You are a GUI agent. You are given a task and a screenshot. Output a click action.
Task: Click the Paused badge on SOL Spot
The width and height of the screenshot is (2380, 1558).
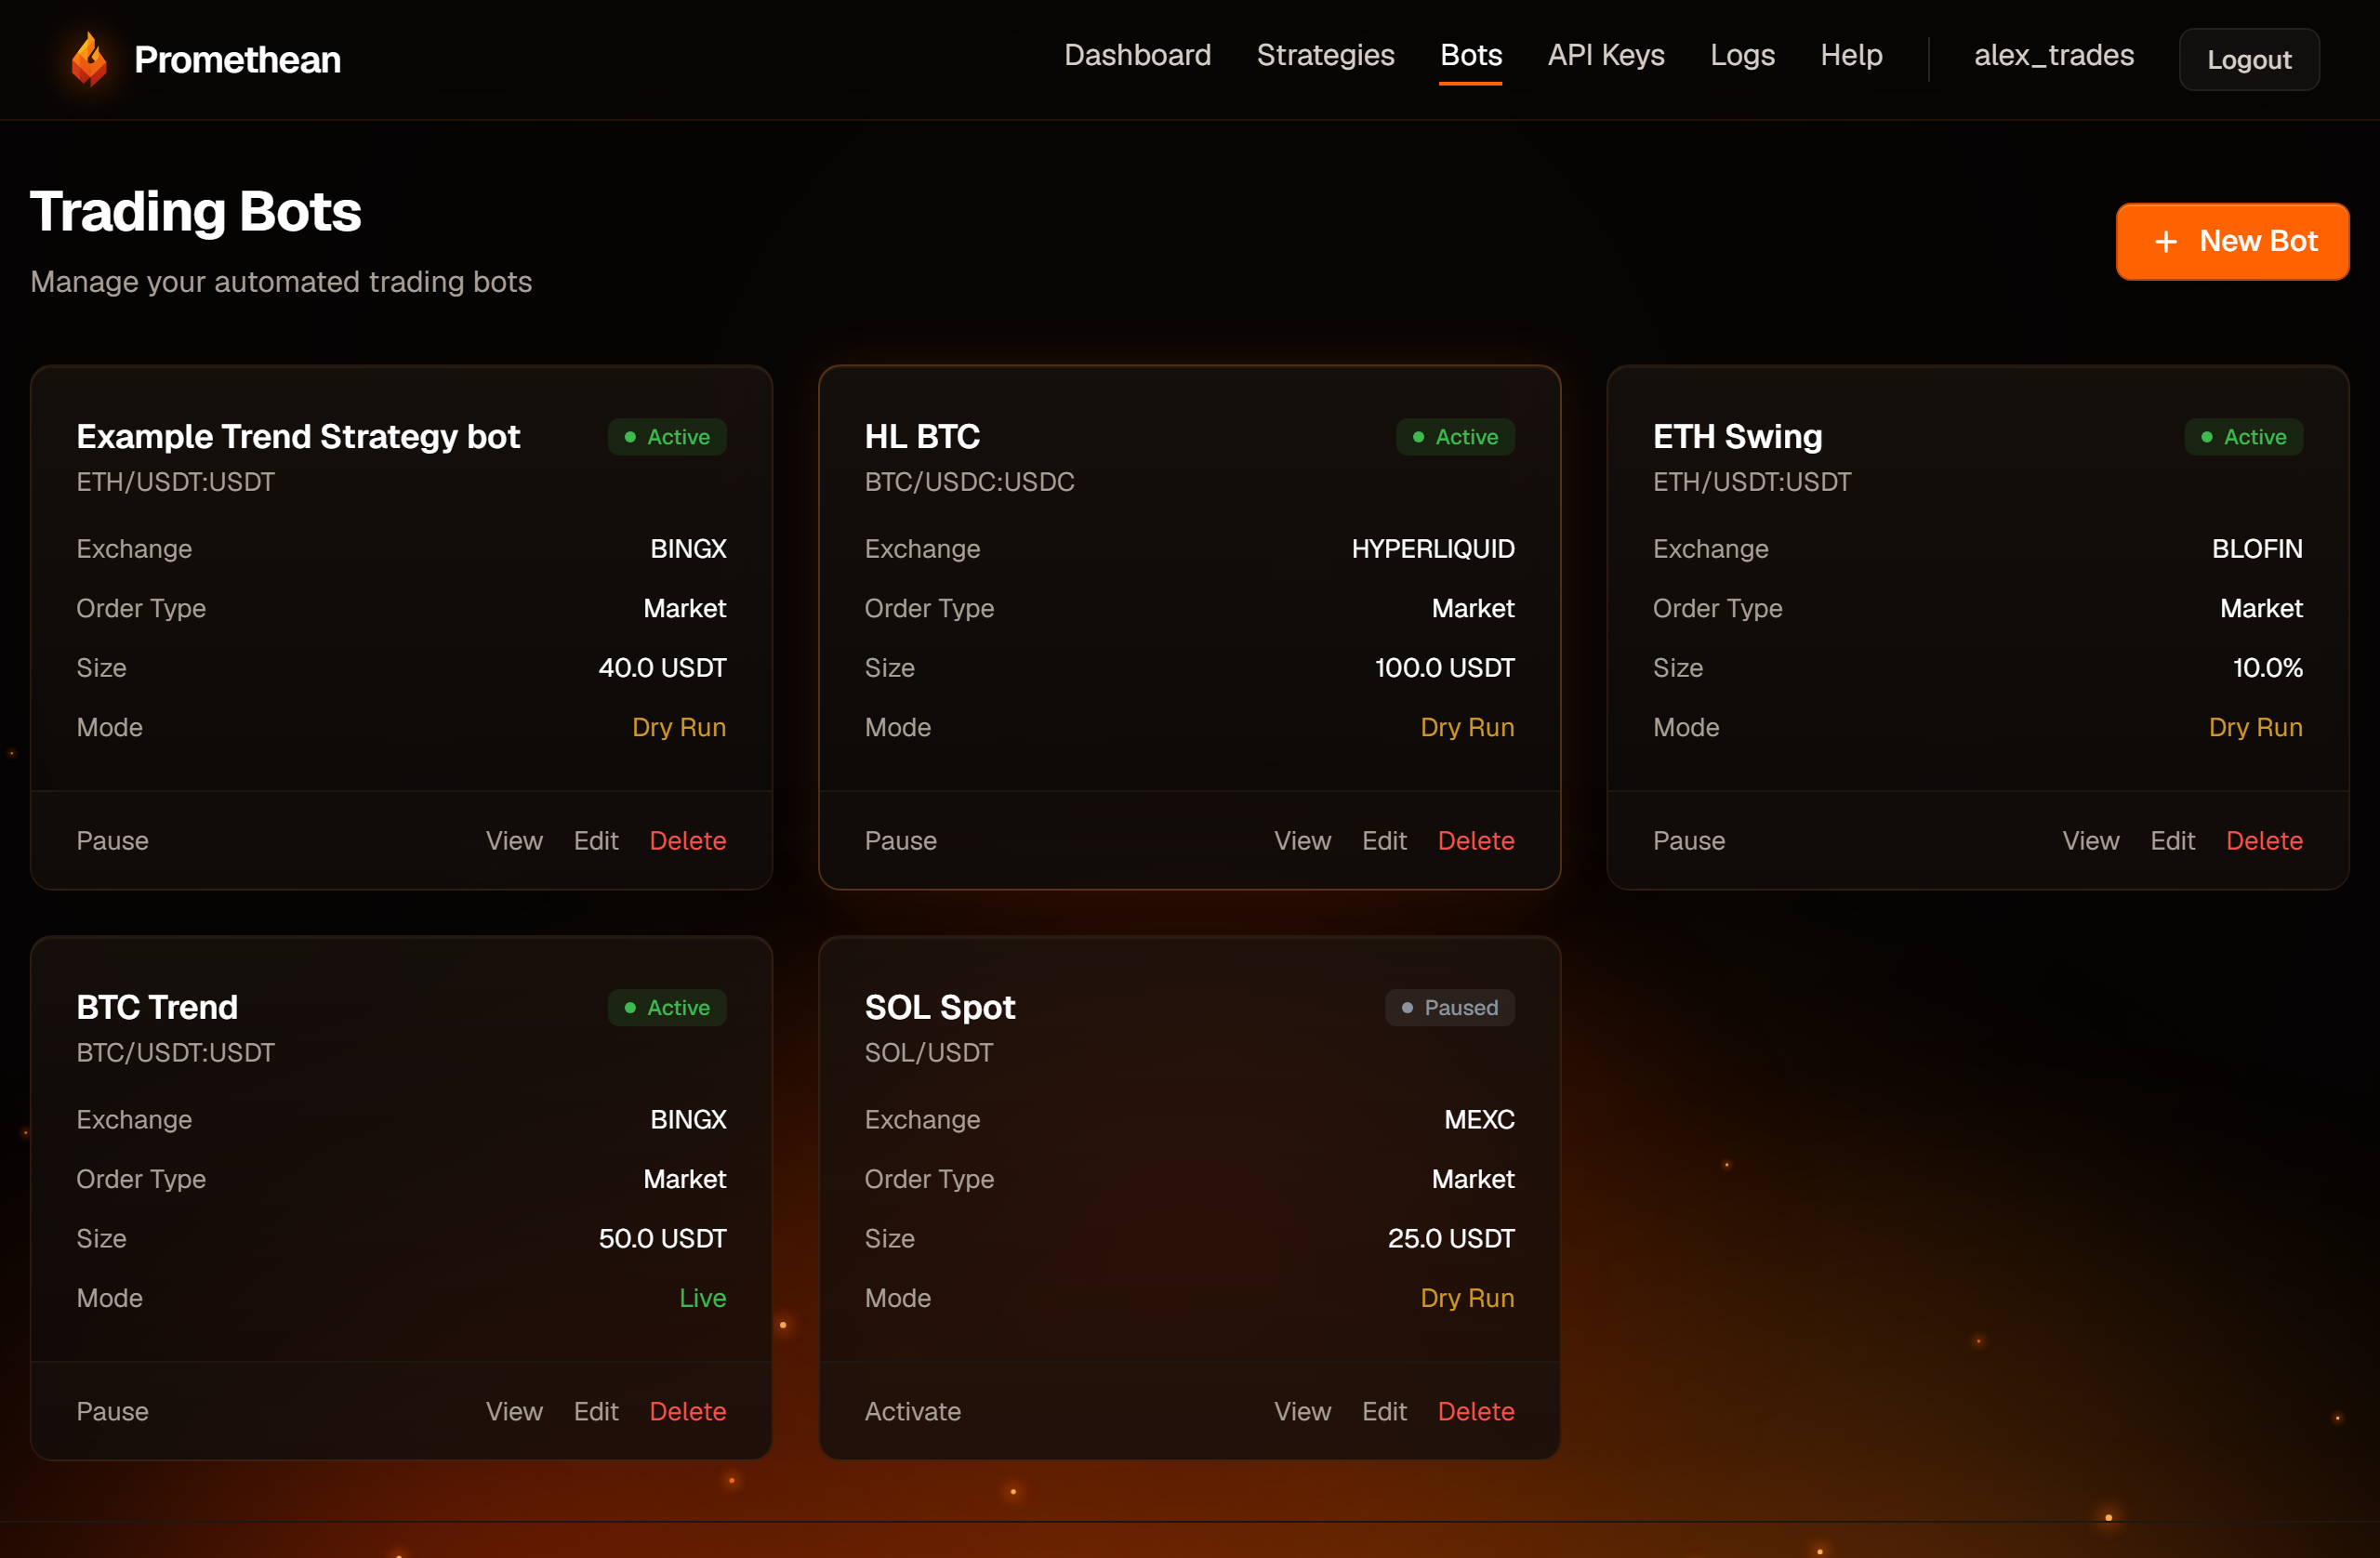point(1449,1007)
